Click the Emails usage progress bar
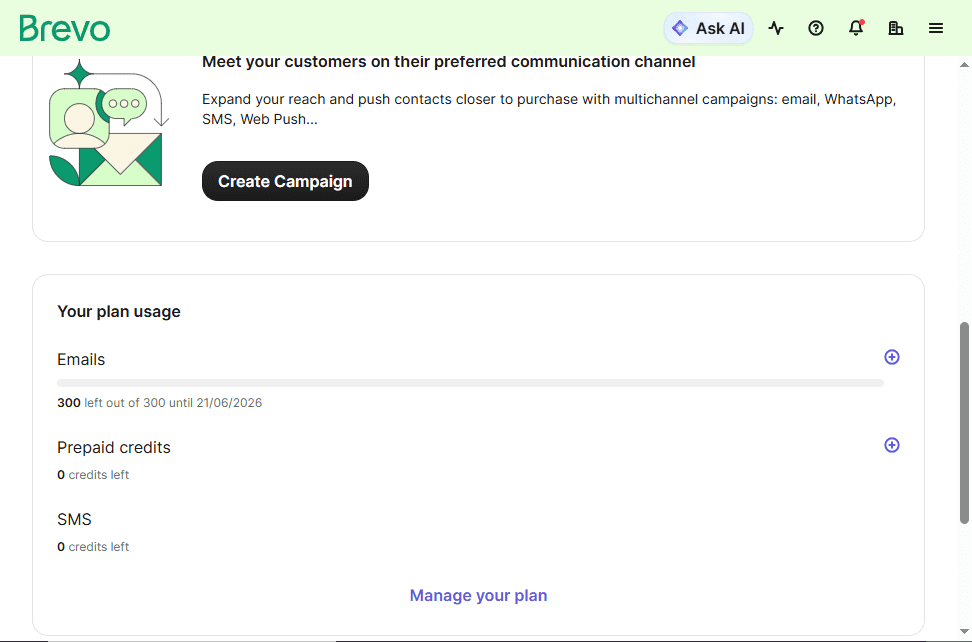This screenshot has width=972, height=642. [471, 383]
